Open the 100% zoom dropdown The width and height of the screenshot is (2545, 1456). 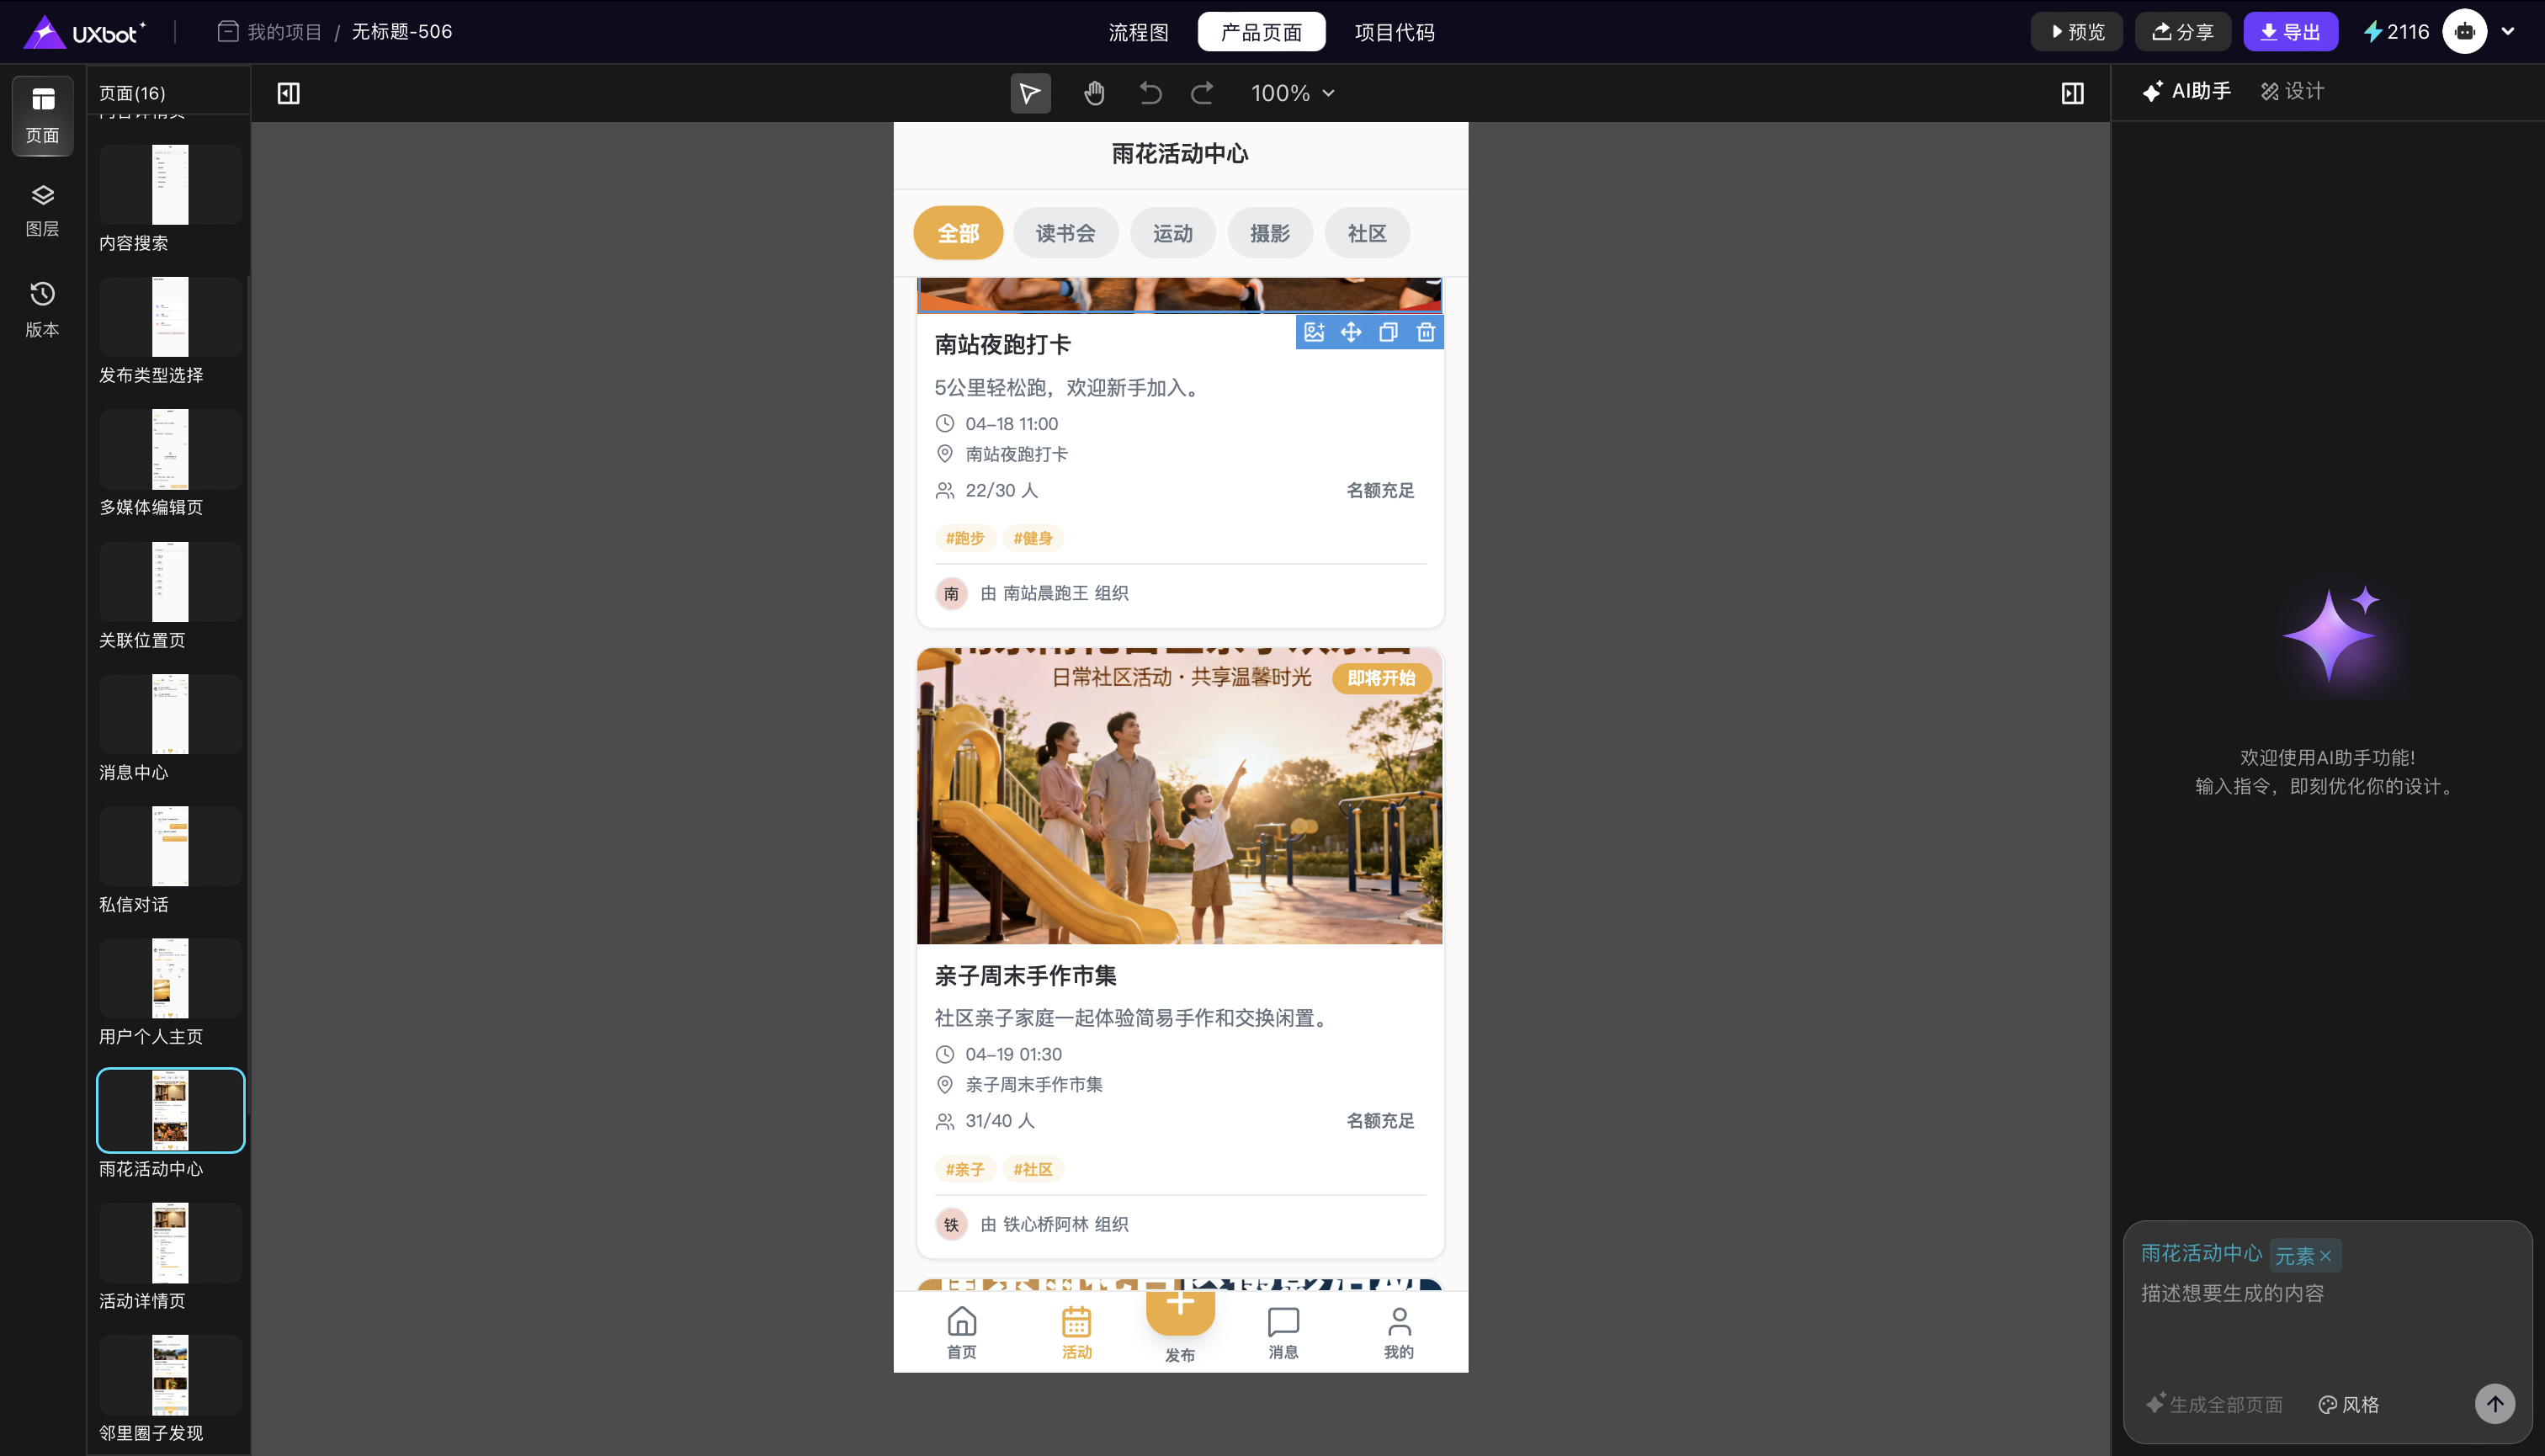pos(1292,93)
